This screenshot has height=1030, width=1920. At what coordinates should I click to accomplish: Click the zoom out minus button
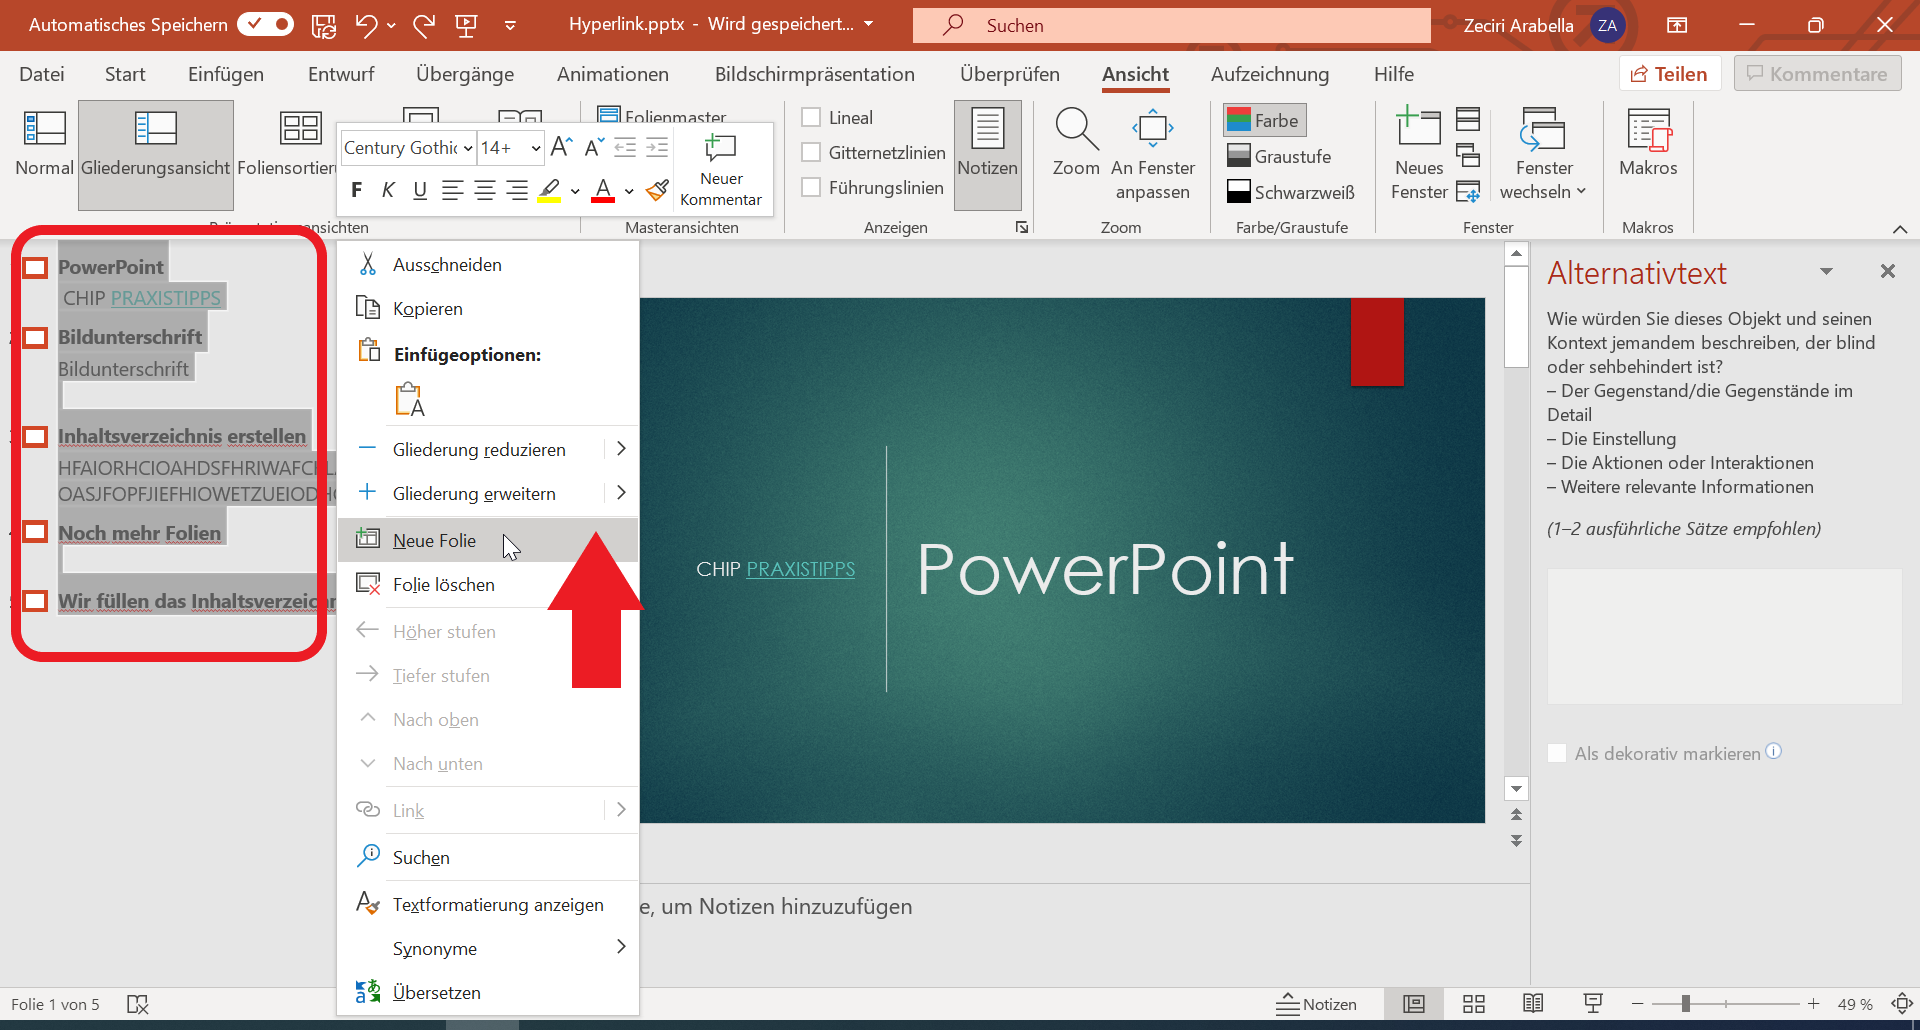pos(1637,1004)
